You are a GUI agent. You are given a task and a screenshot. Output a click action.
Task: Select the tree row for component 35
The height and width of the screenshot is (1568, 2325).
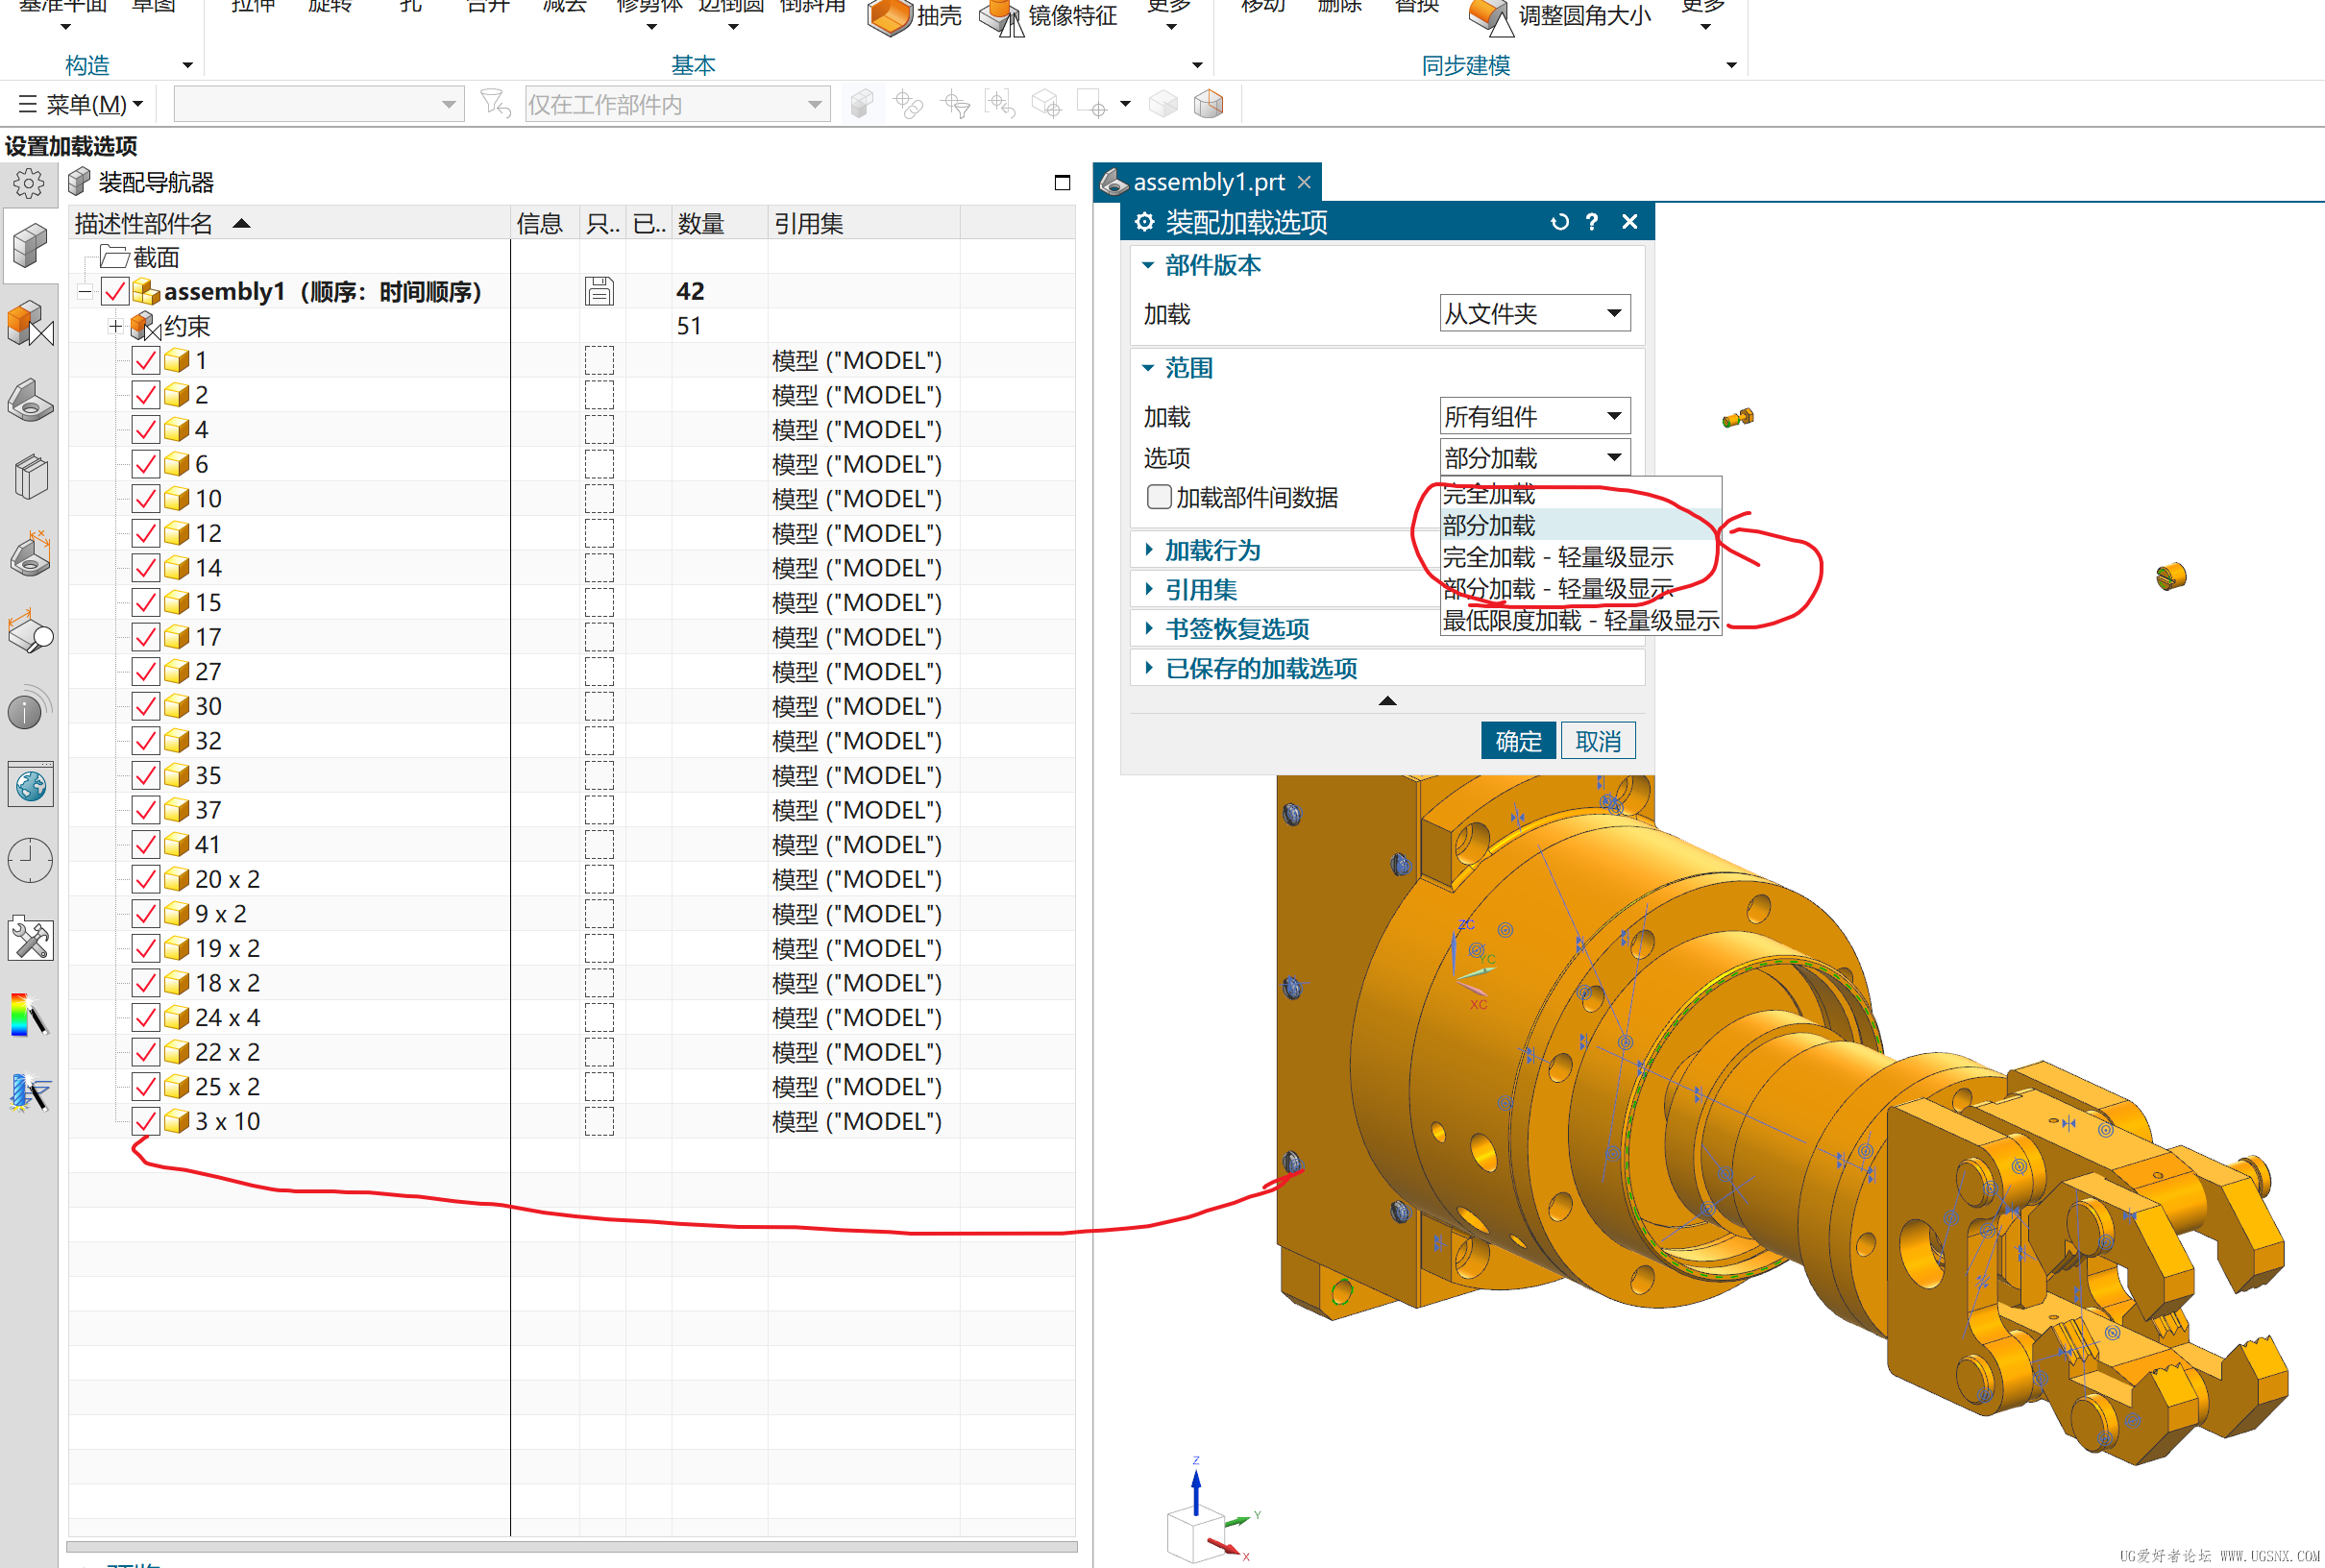[571, 776]
